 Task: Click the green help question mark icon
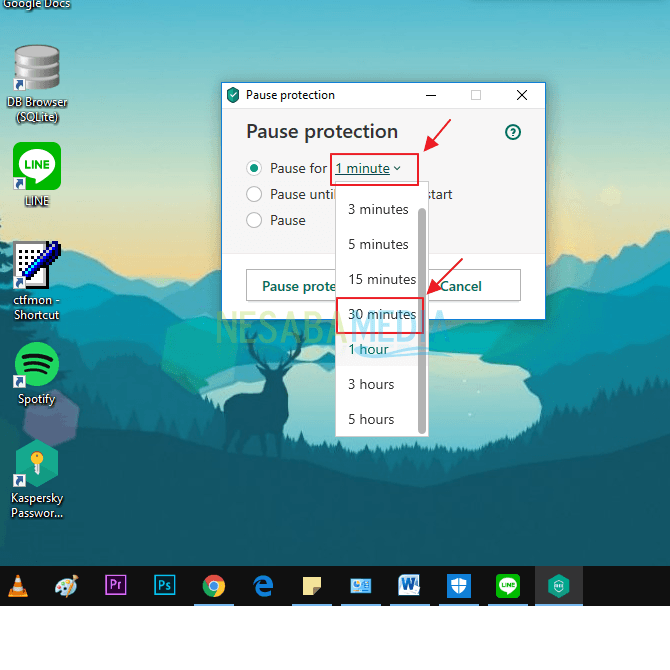click(x=513, y=132)
